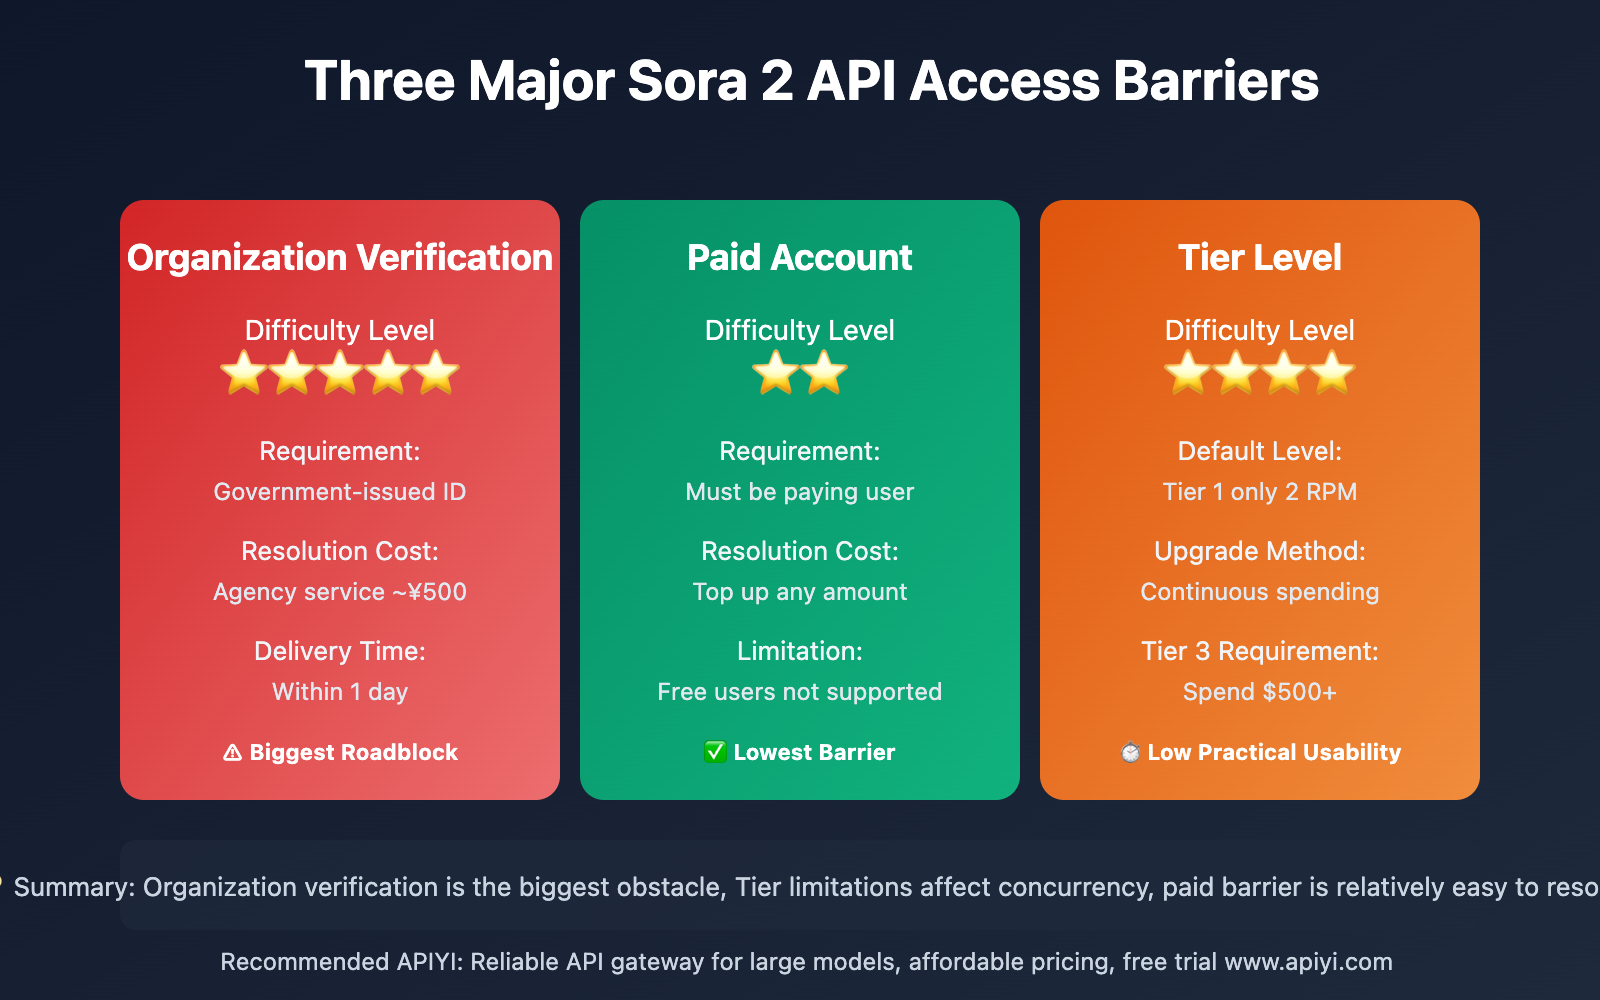Click the Government-issued ID requirement text
The image size is (1600, 1000).
pos(340,492)
